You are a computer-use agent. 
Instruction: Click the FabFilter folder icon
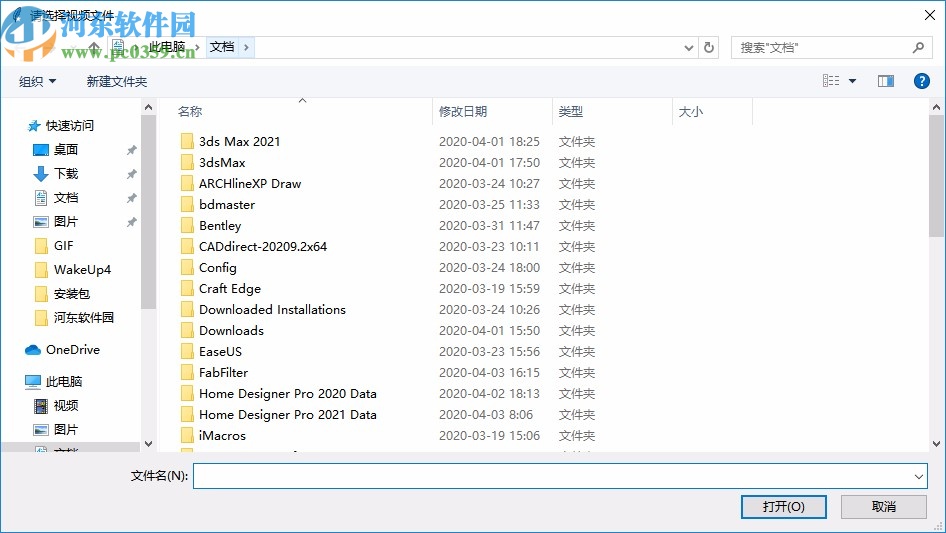tap(187, 372)
